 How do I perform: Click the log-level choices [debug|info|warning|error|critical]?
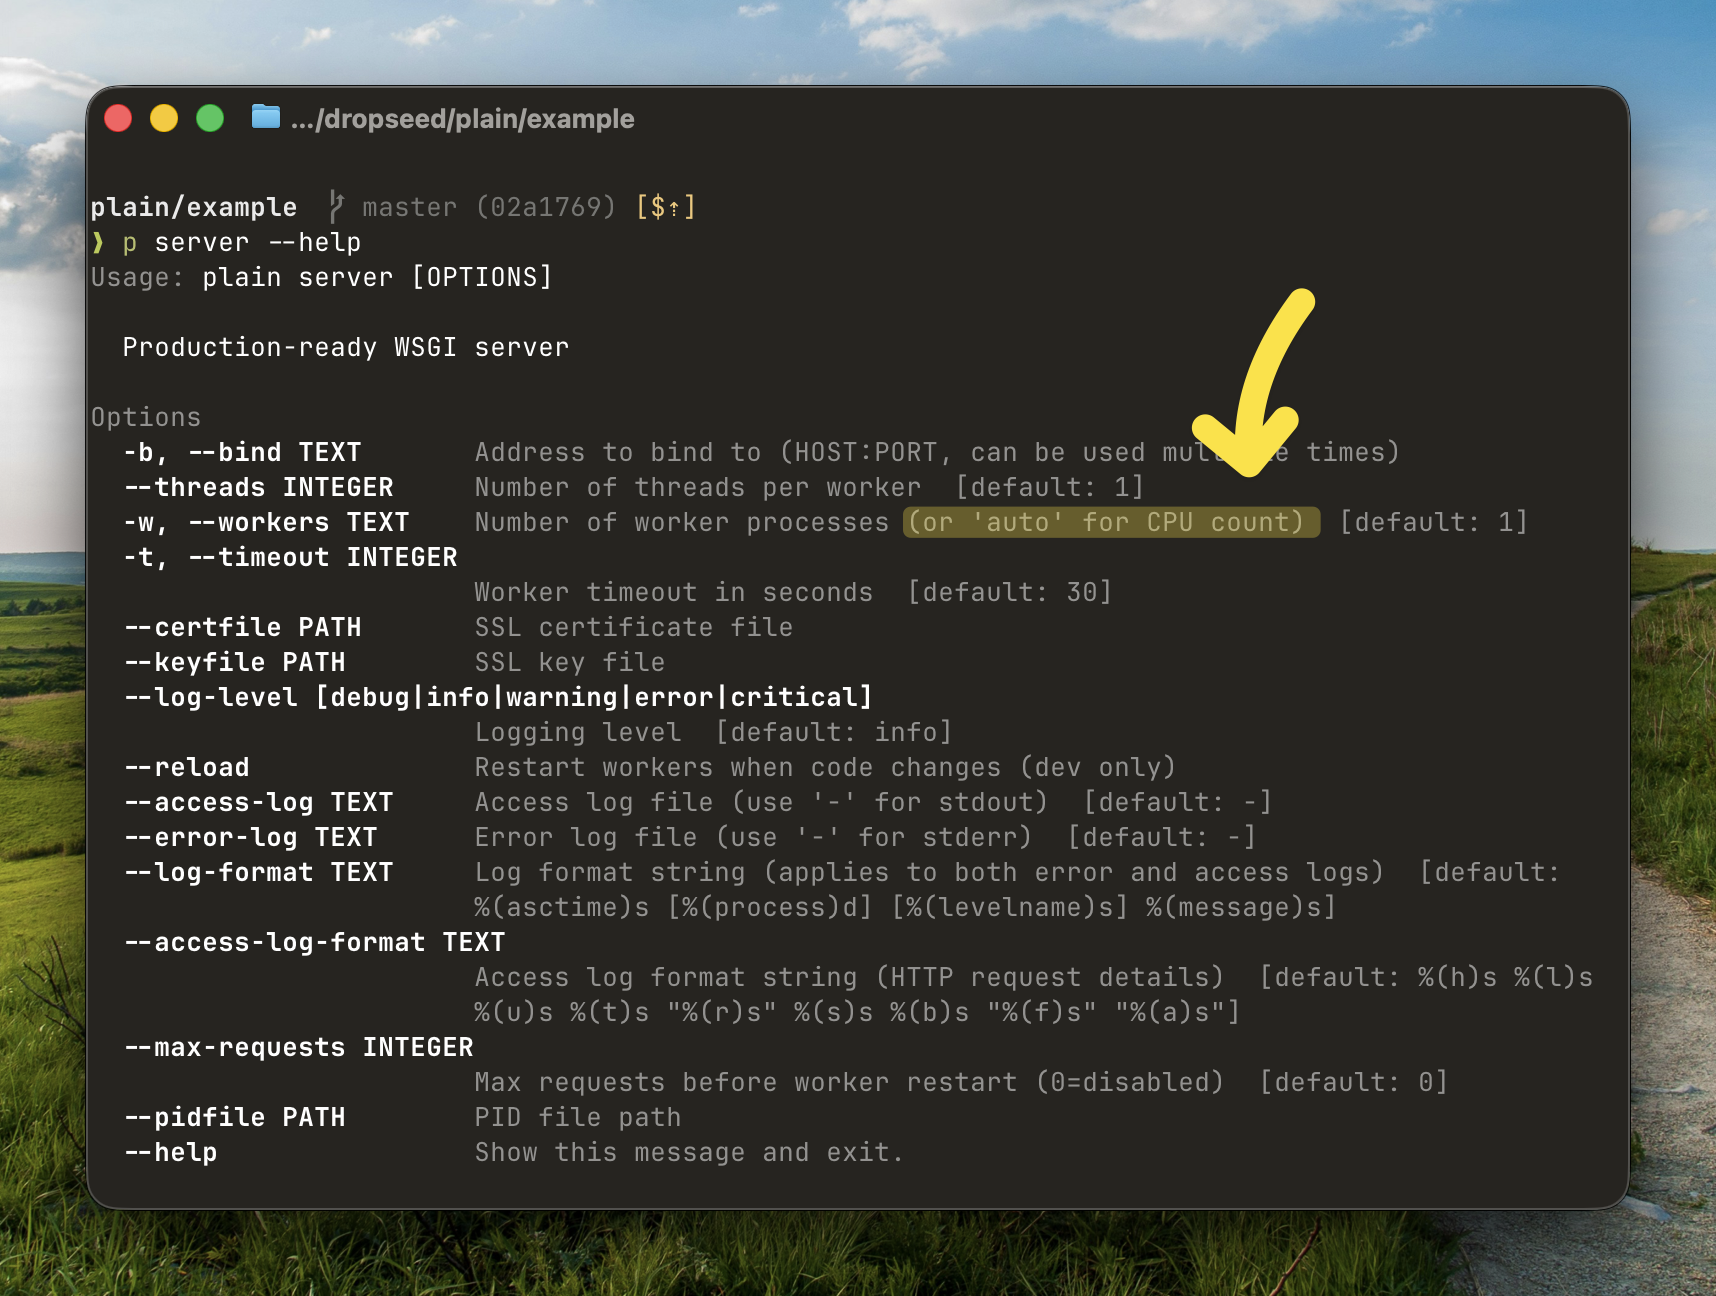tap(594, 697)
